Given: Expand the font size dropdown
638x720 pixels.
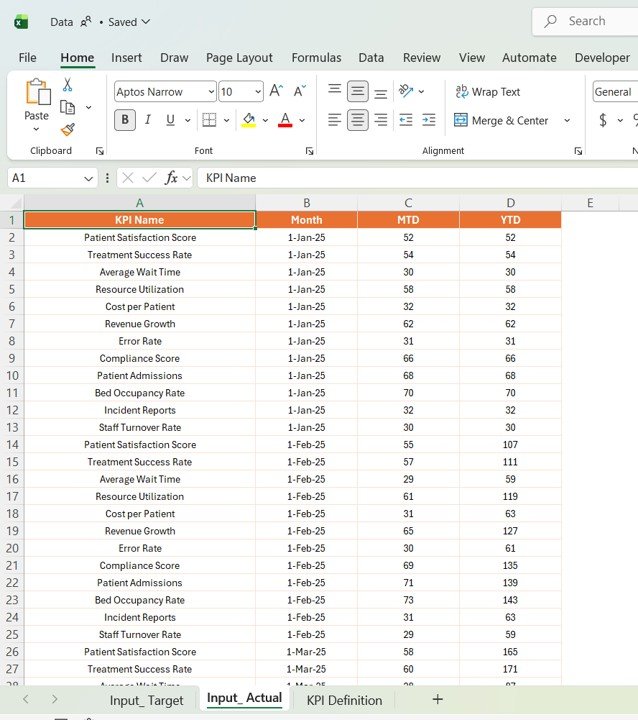Looking at the screenshot, I should click(257, 92).
